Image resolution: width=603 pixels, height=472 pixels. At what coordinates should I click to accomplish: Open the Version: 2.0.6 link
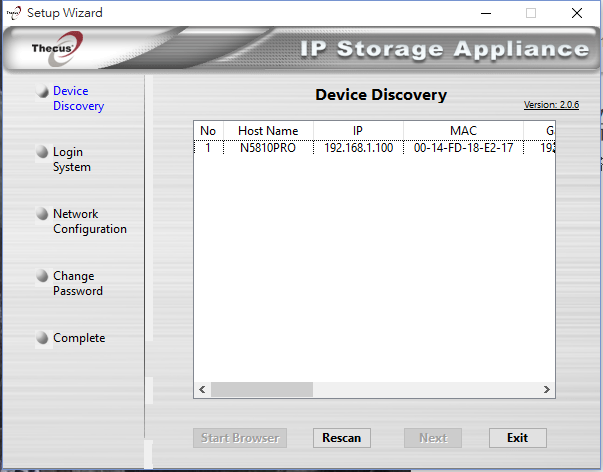click(x=551, y=105)
